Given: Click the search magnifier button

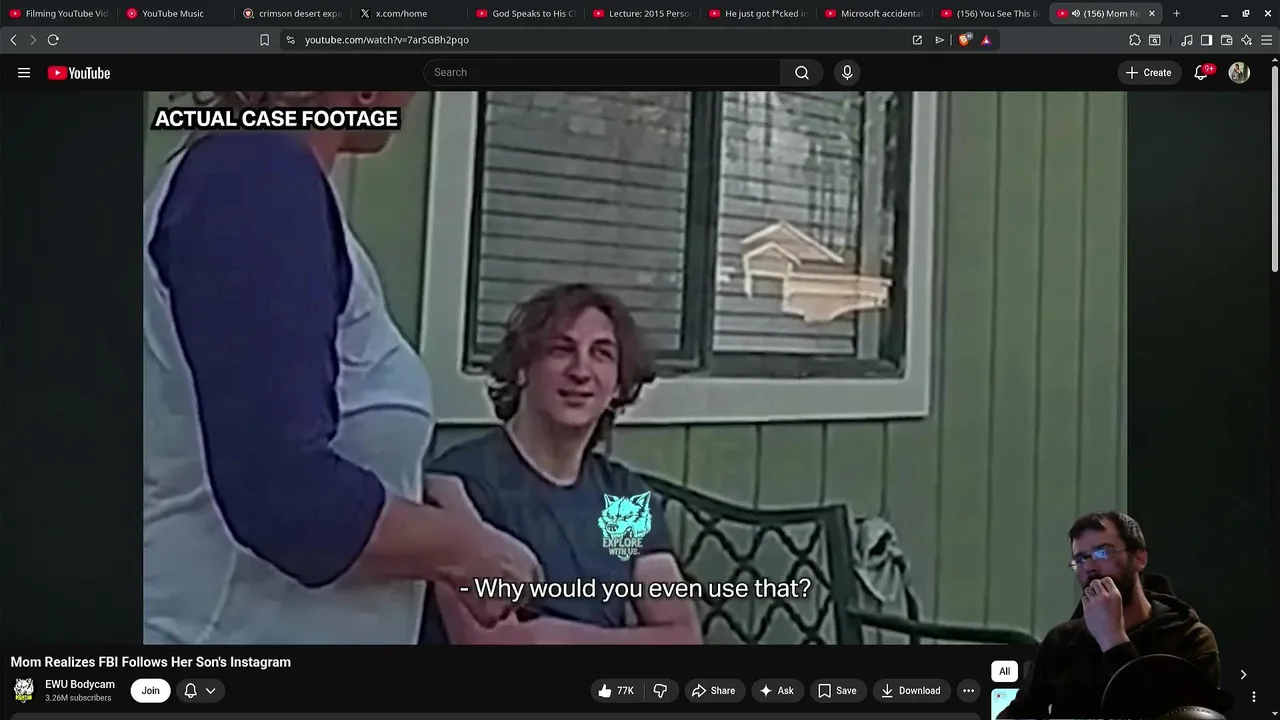Looking at the screenshot, I should coord(802,72).
